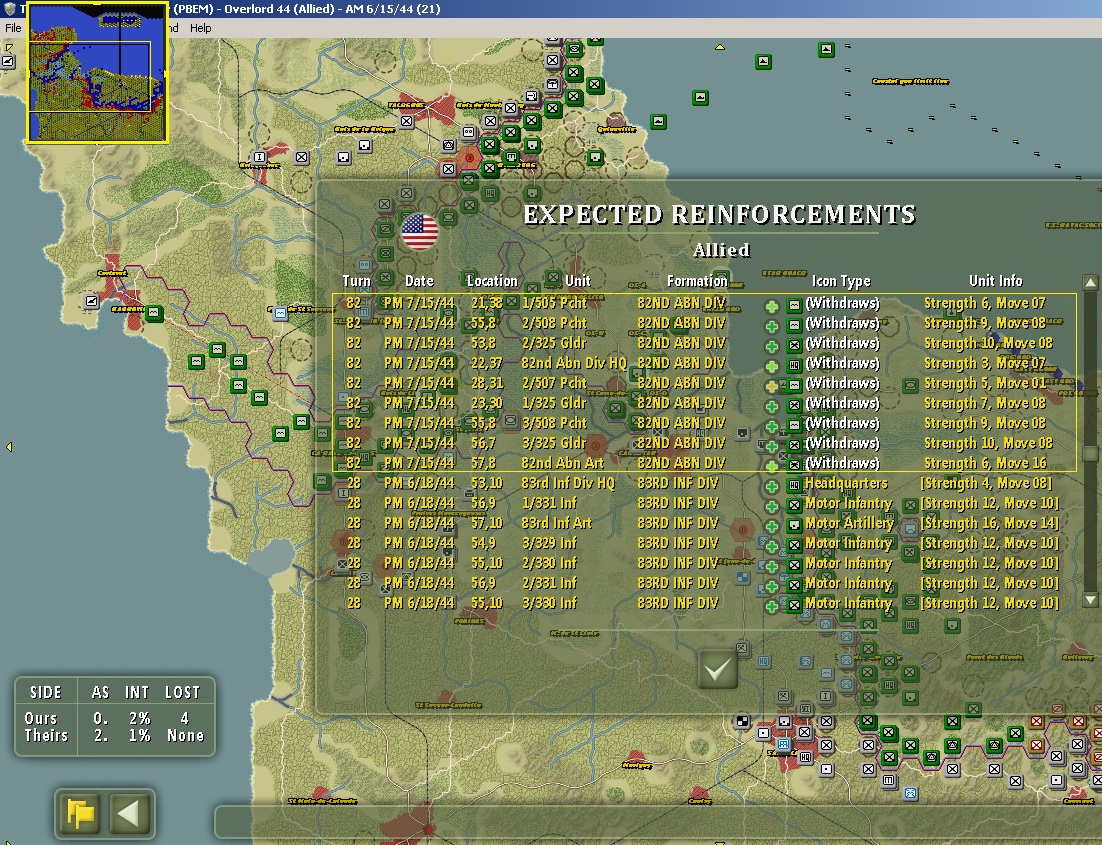Click the yellow map scroll arrow at top edge

[x=720, y=47]
